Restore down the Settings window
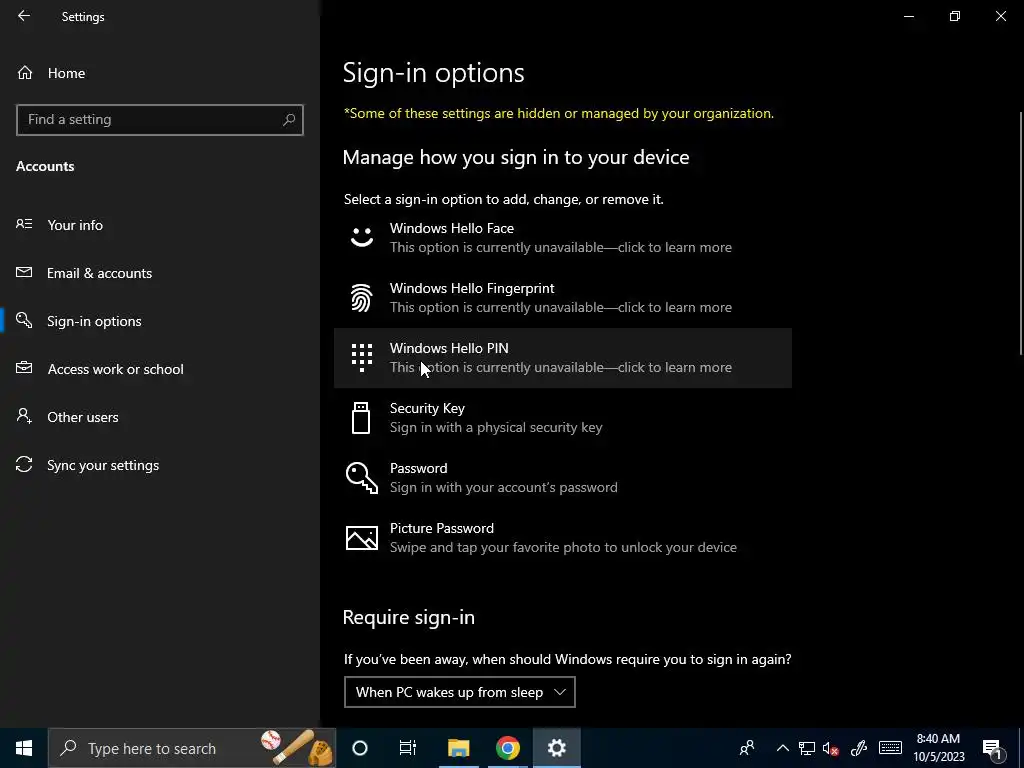This screenshot has height=768, width=1024. click(x=955, y=16)
